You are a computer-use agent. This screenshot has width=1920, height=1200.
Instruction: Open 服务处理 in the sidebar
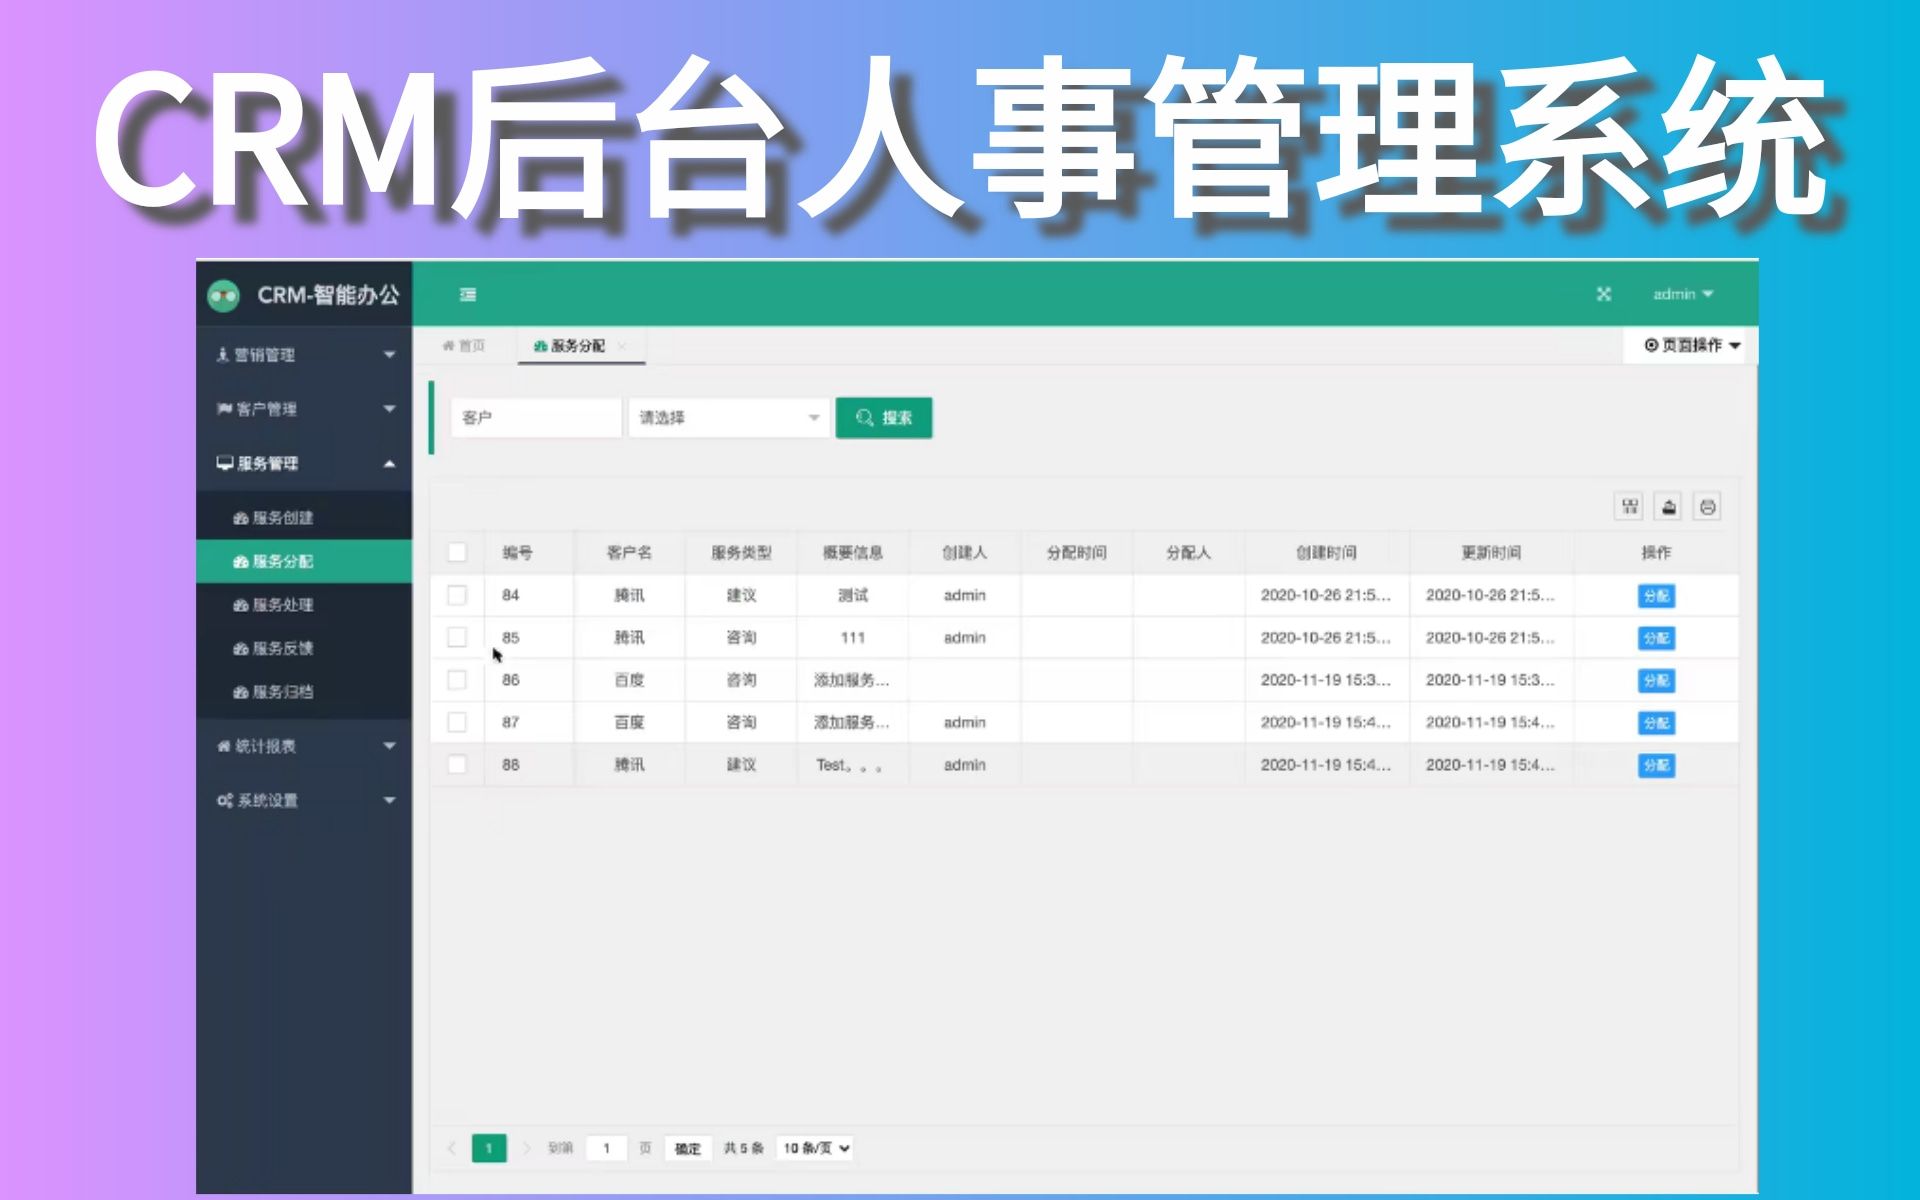click(x=304, y=605)
